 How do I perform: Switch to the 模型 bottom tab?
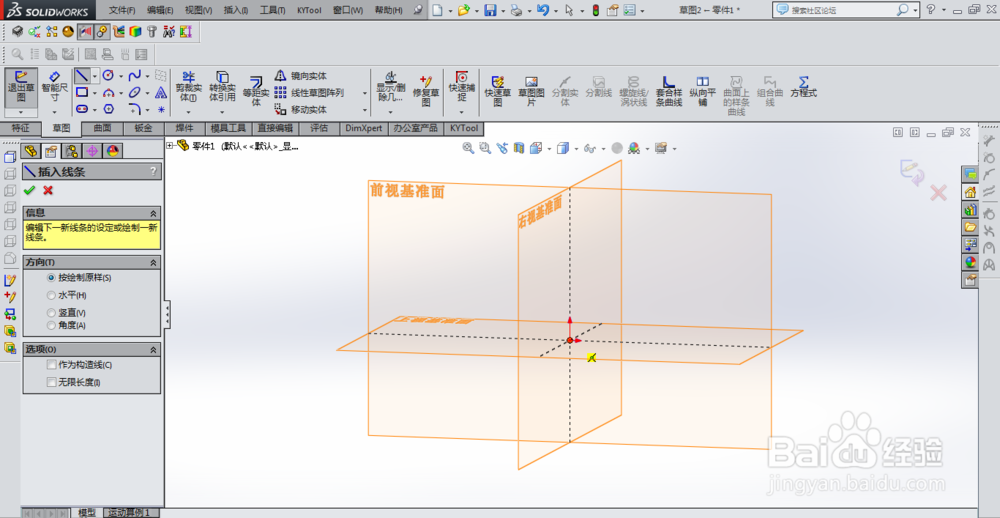pyautogui.click(x=87, y=513)
